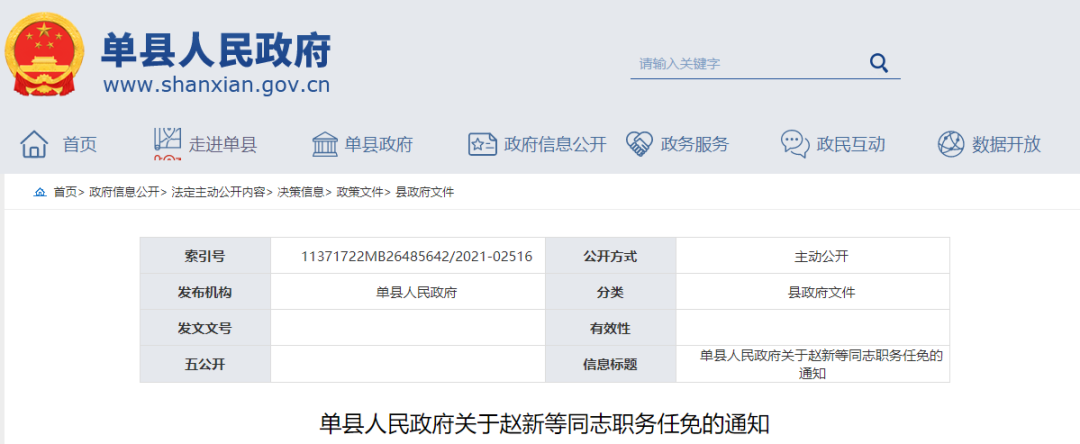Click the house icon beside 首页
1080x444 pixels.
pos(34,145)
